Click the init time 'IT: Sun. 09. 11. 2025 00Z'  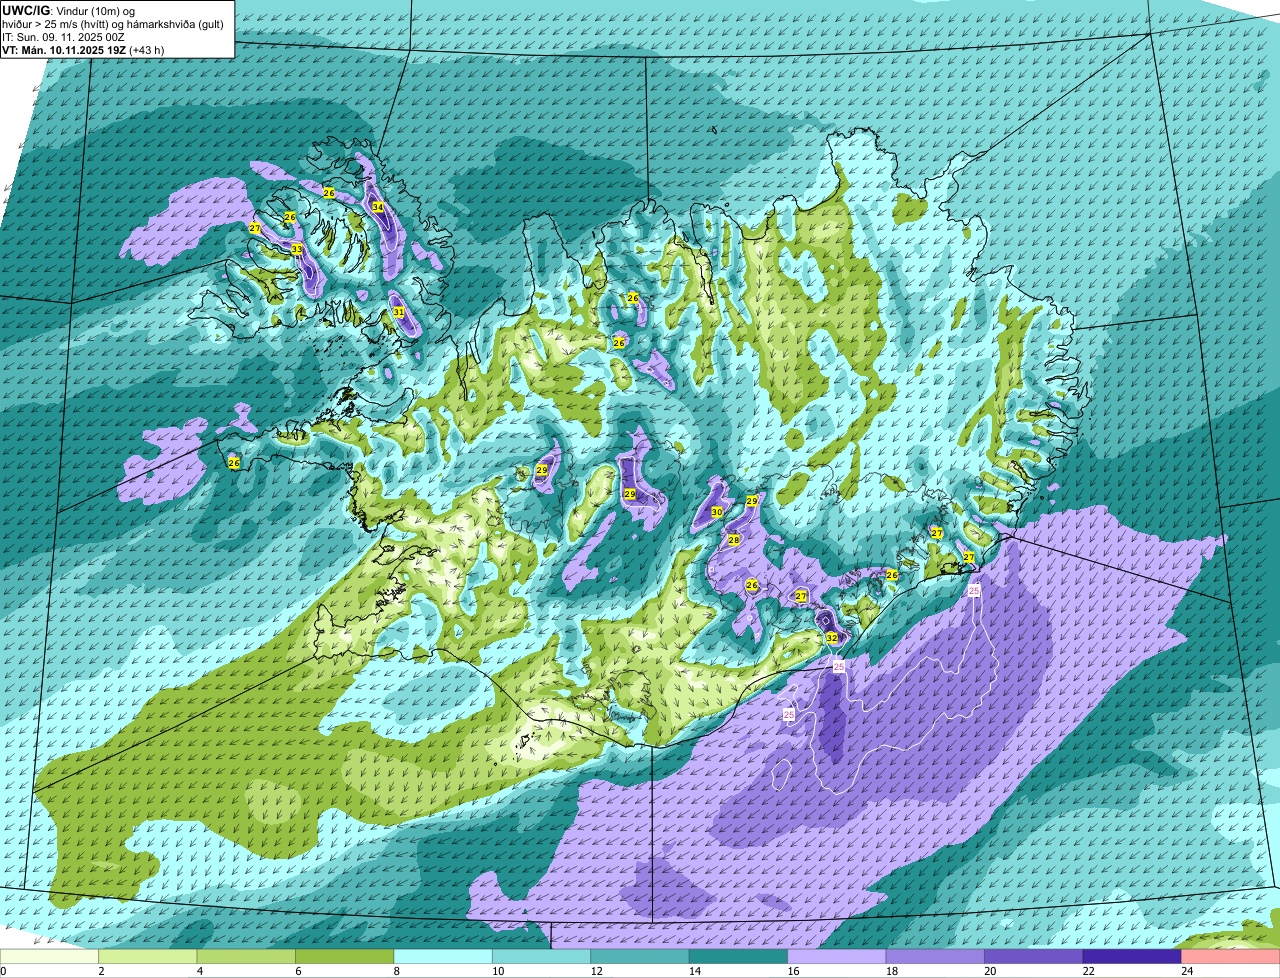tap(64, 36)
